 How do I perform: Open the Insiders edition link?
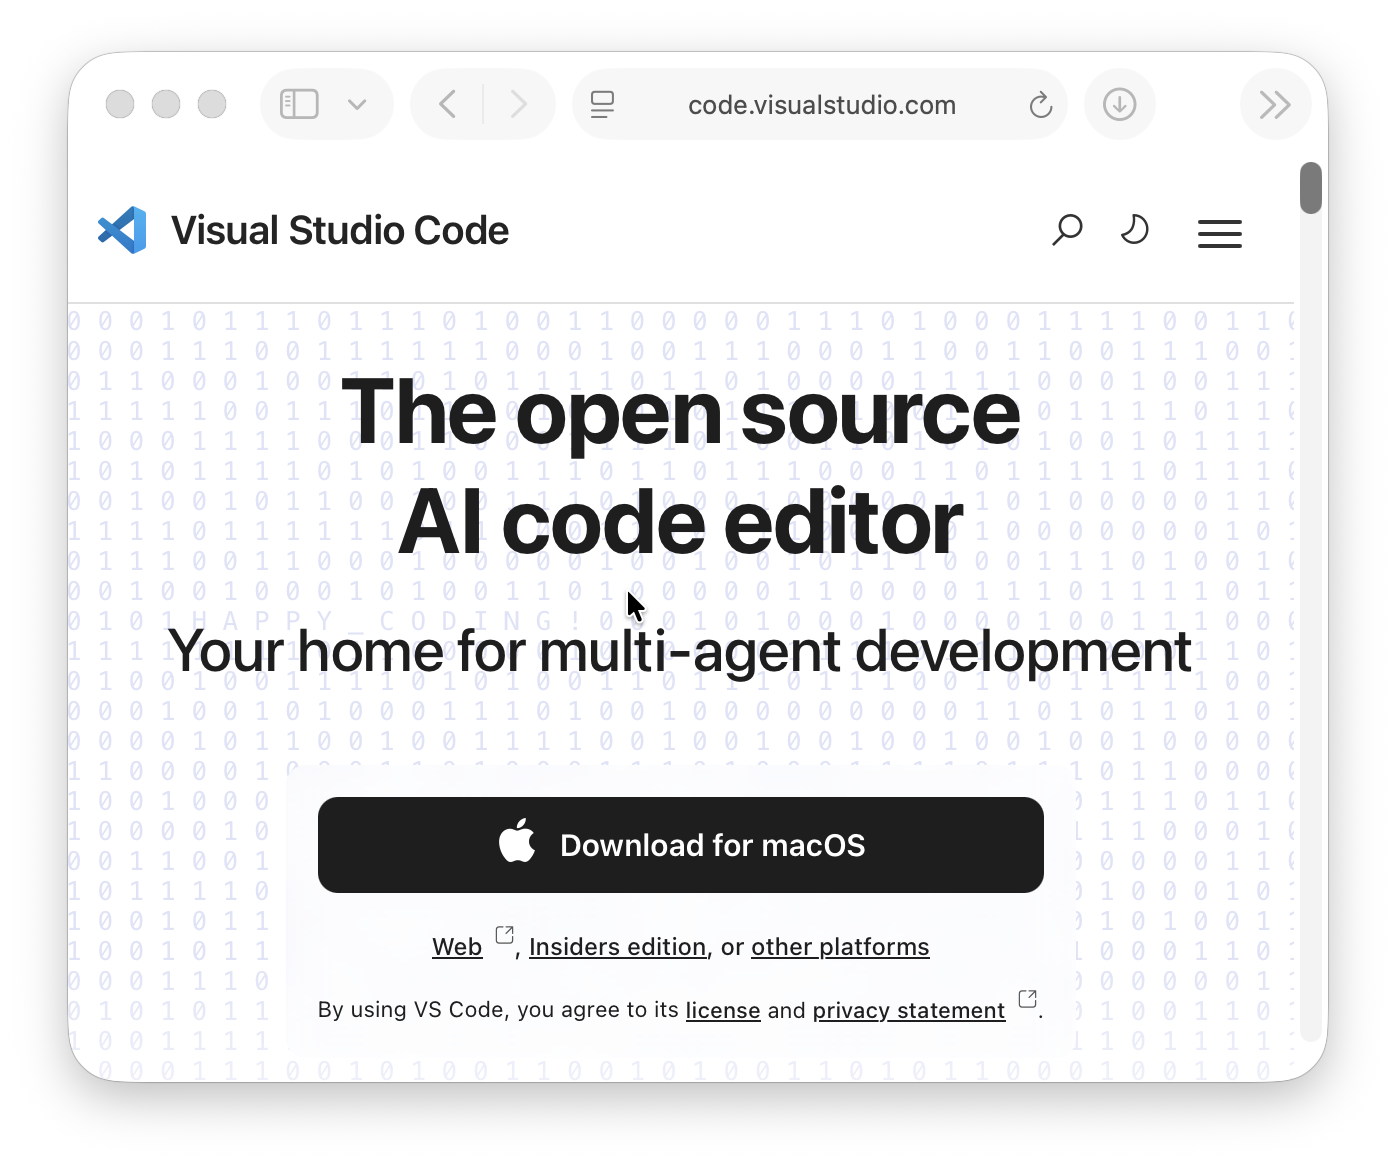tap(617, 947)
